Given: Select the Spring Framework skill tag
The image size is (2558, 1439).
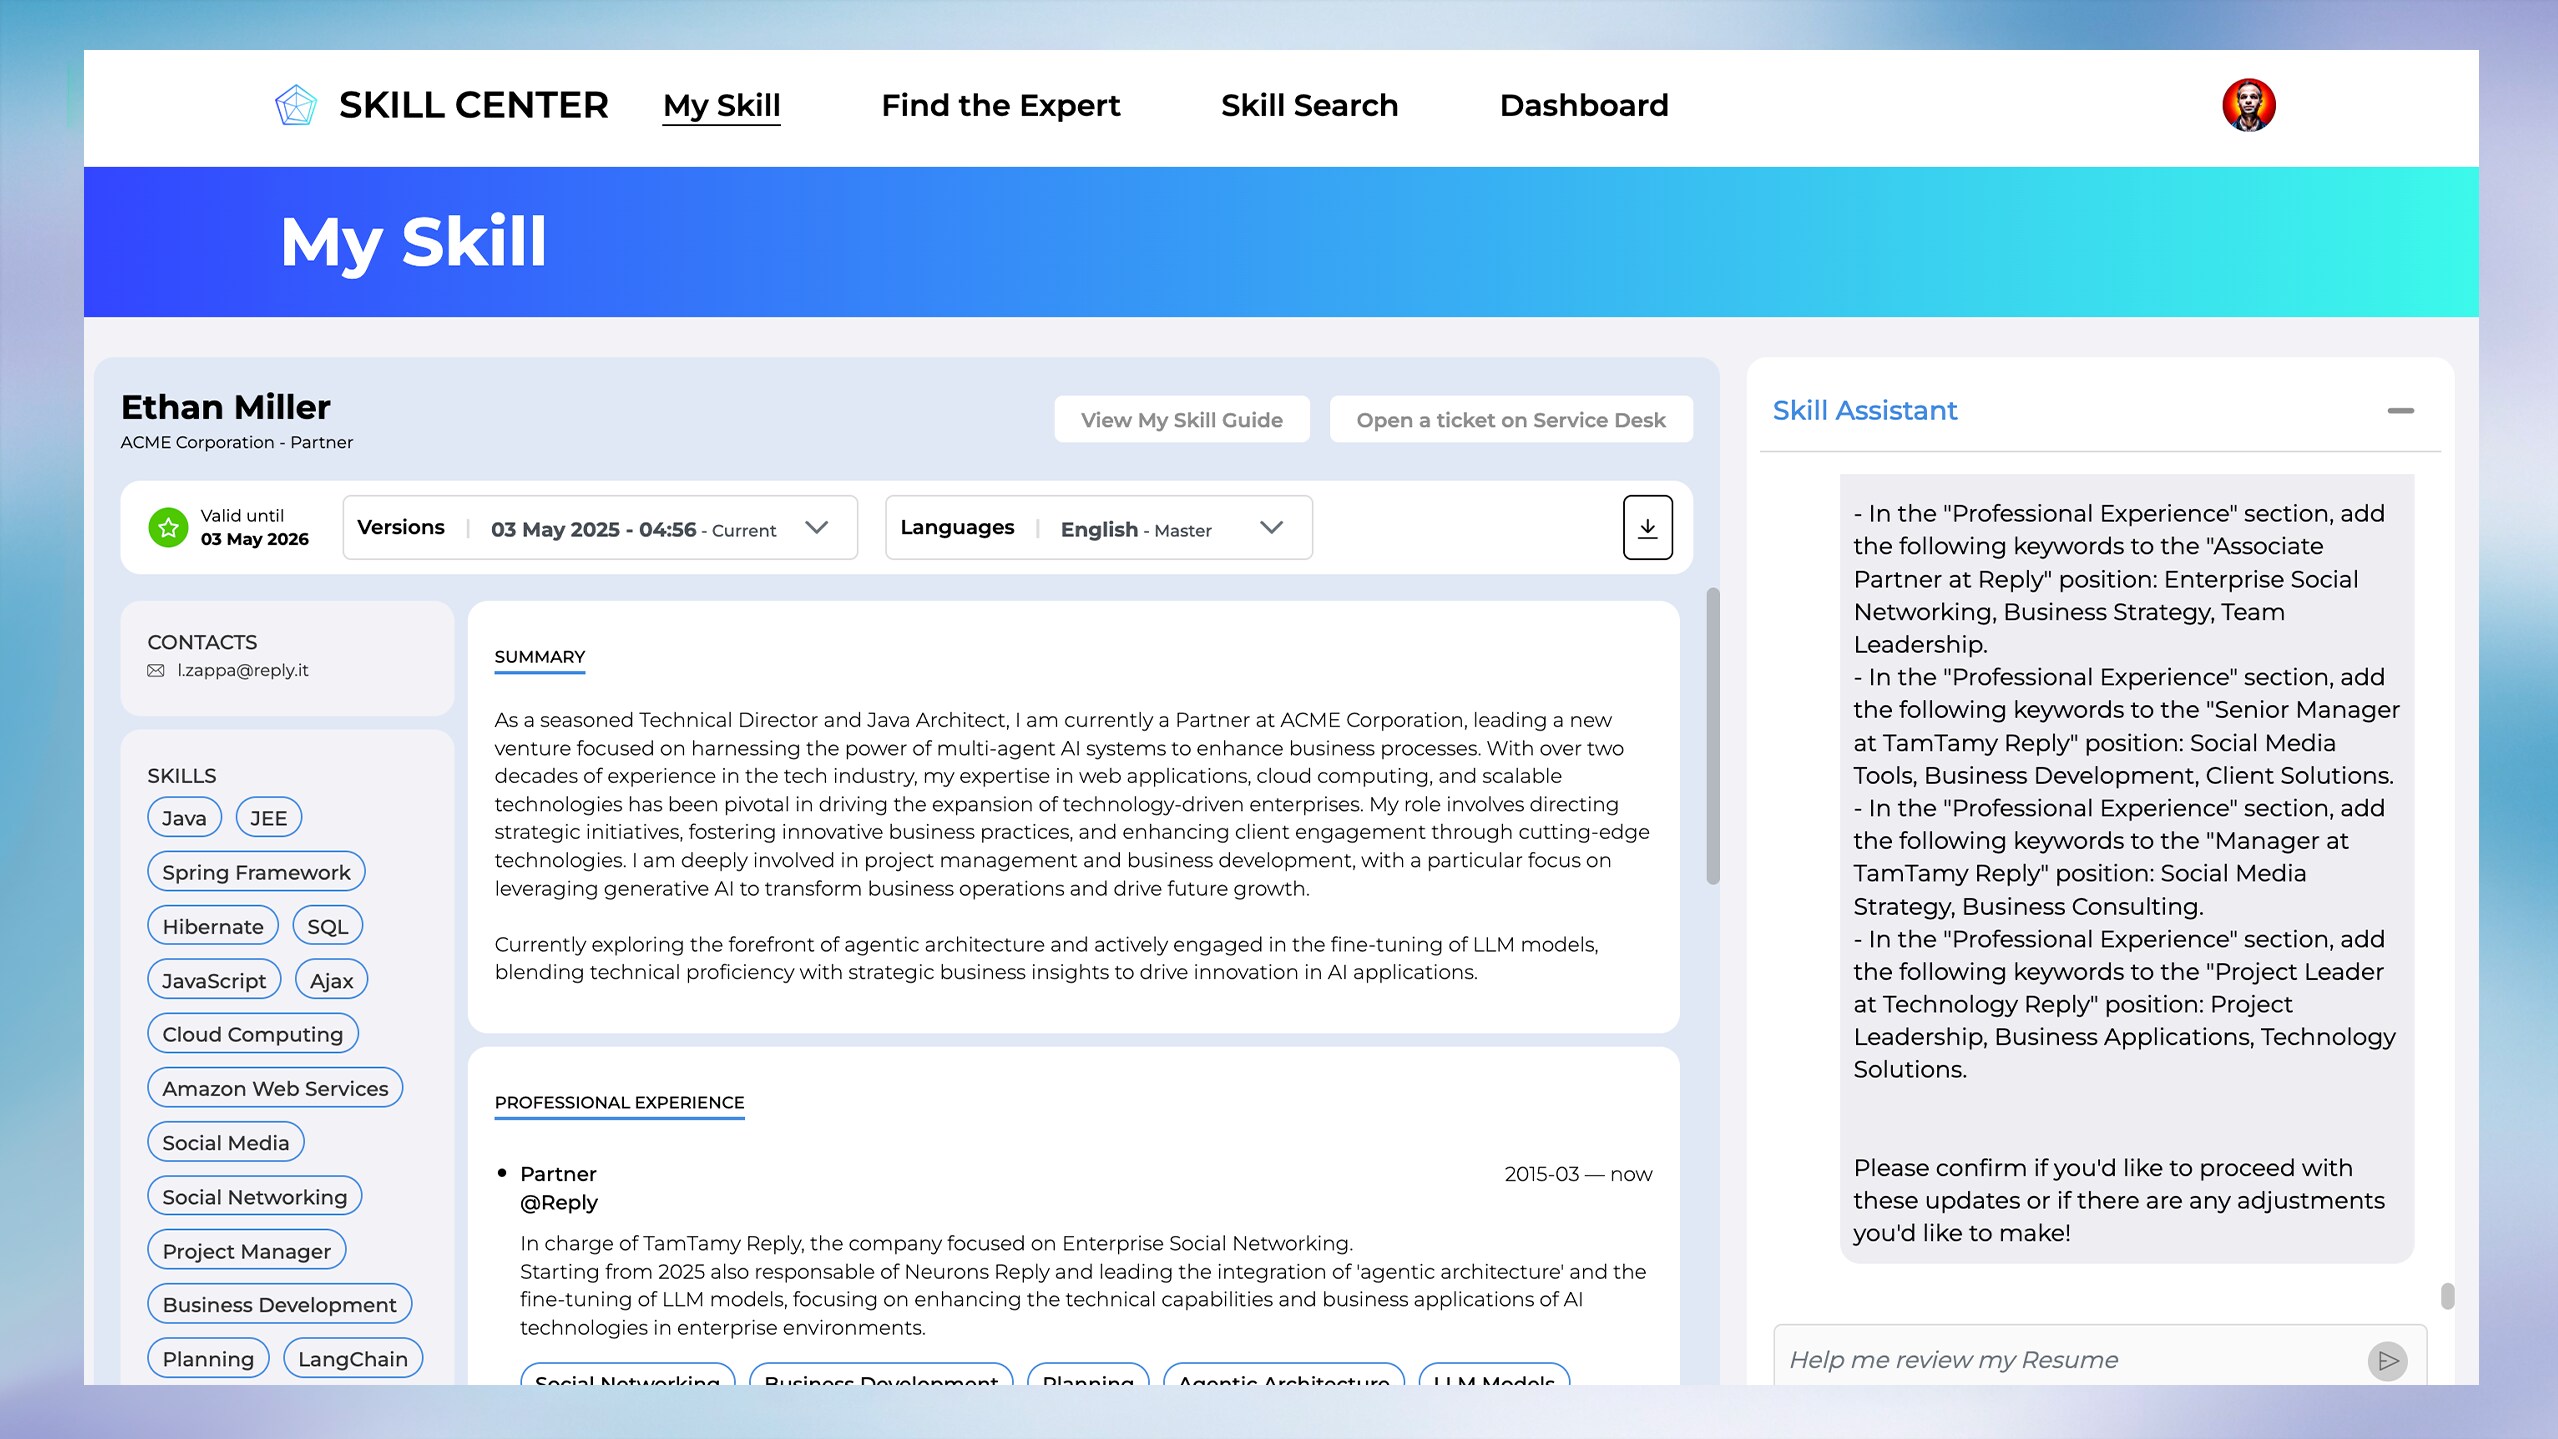Looking at the screenshot, I should 256,872.
